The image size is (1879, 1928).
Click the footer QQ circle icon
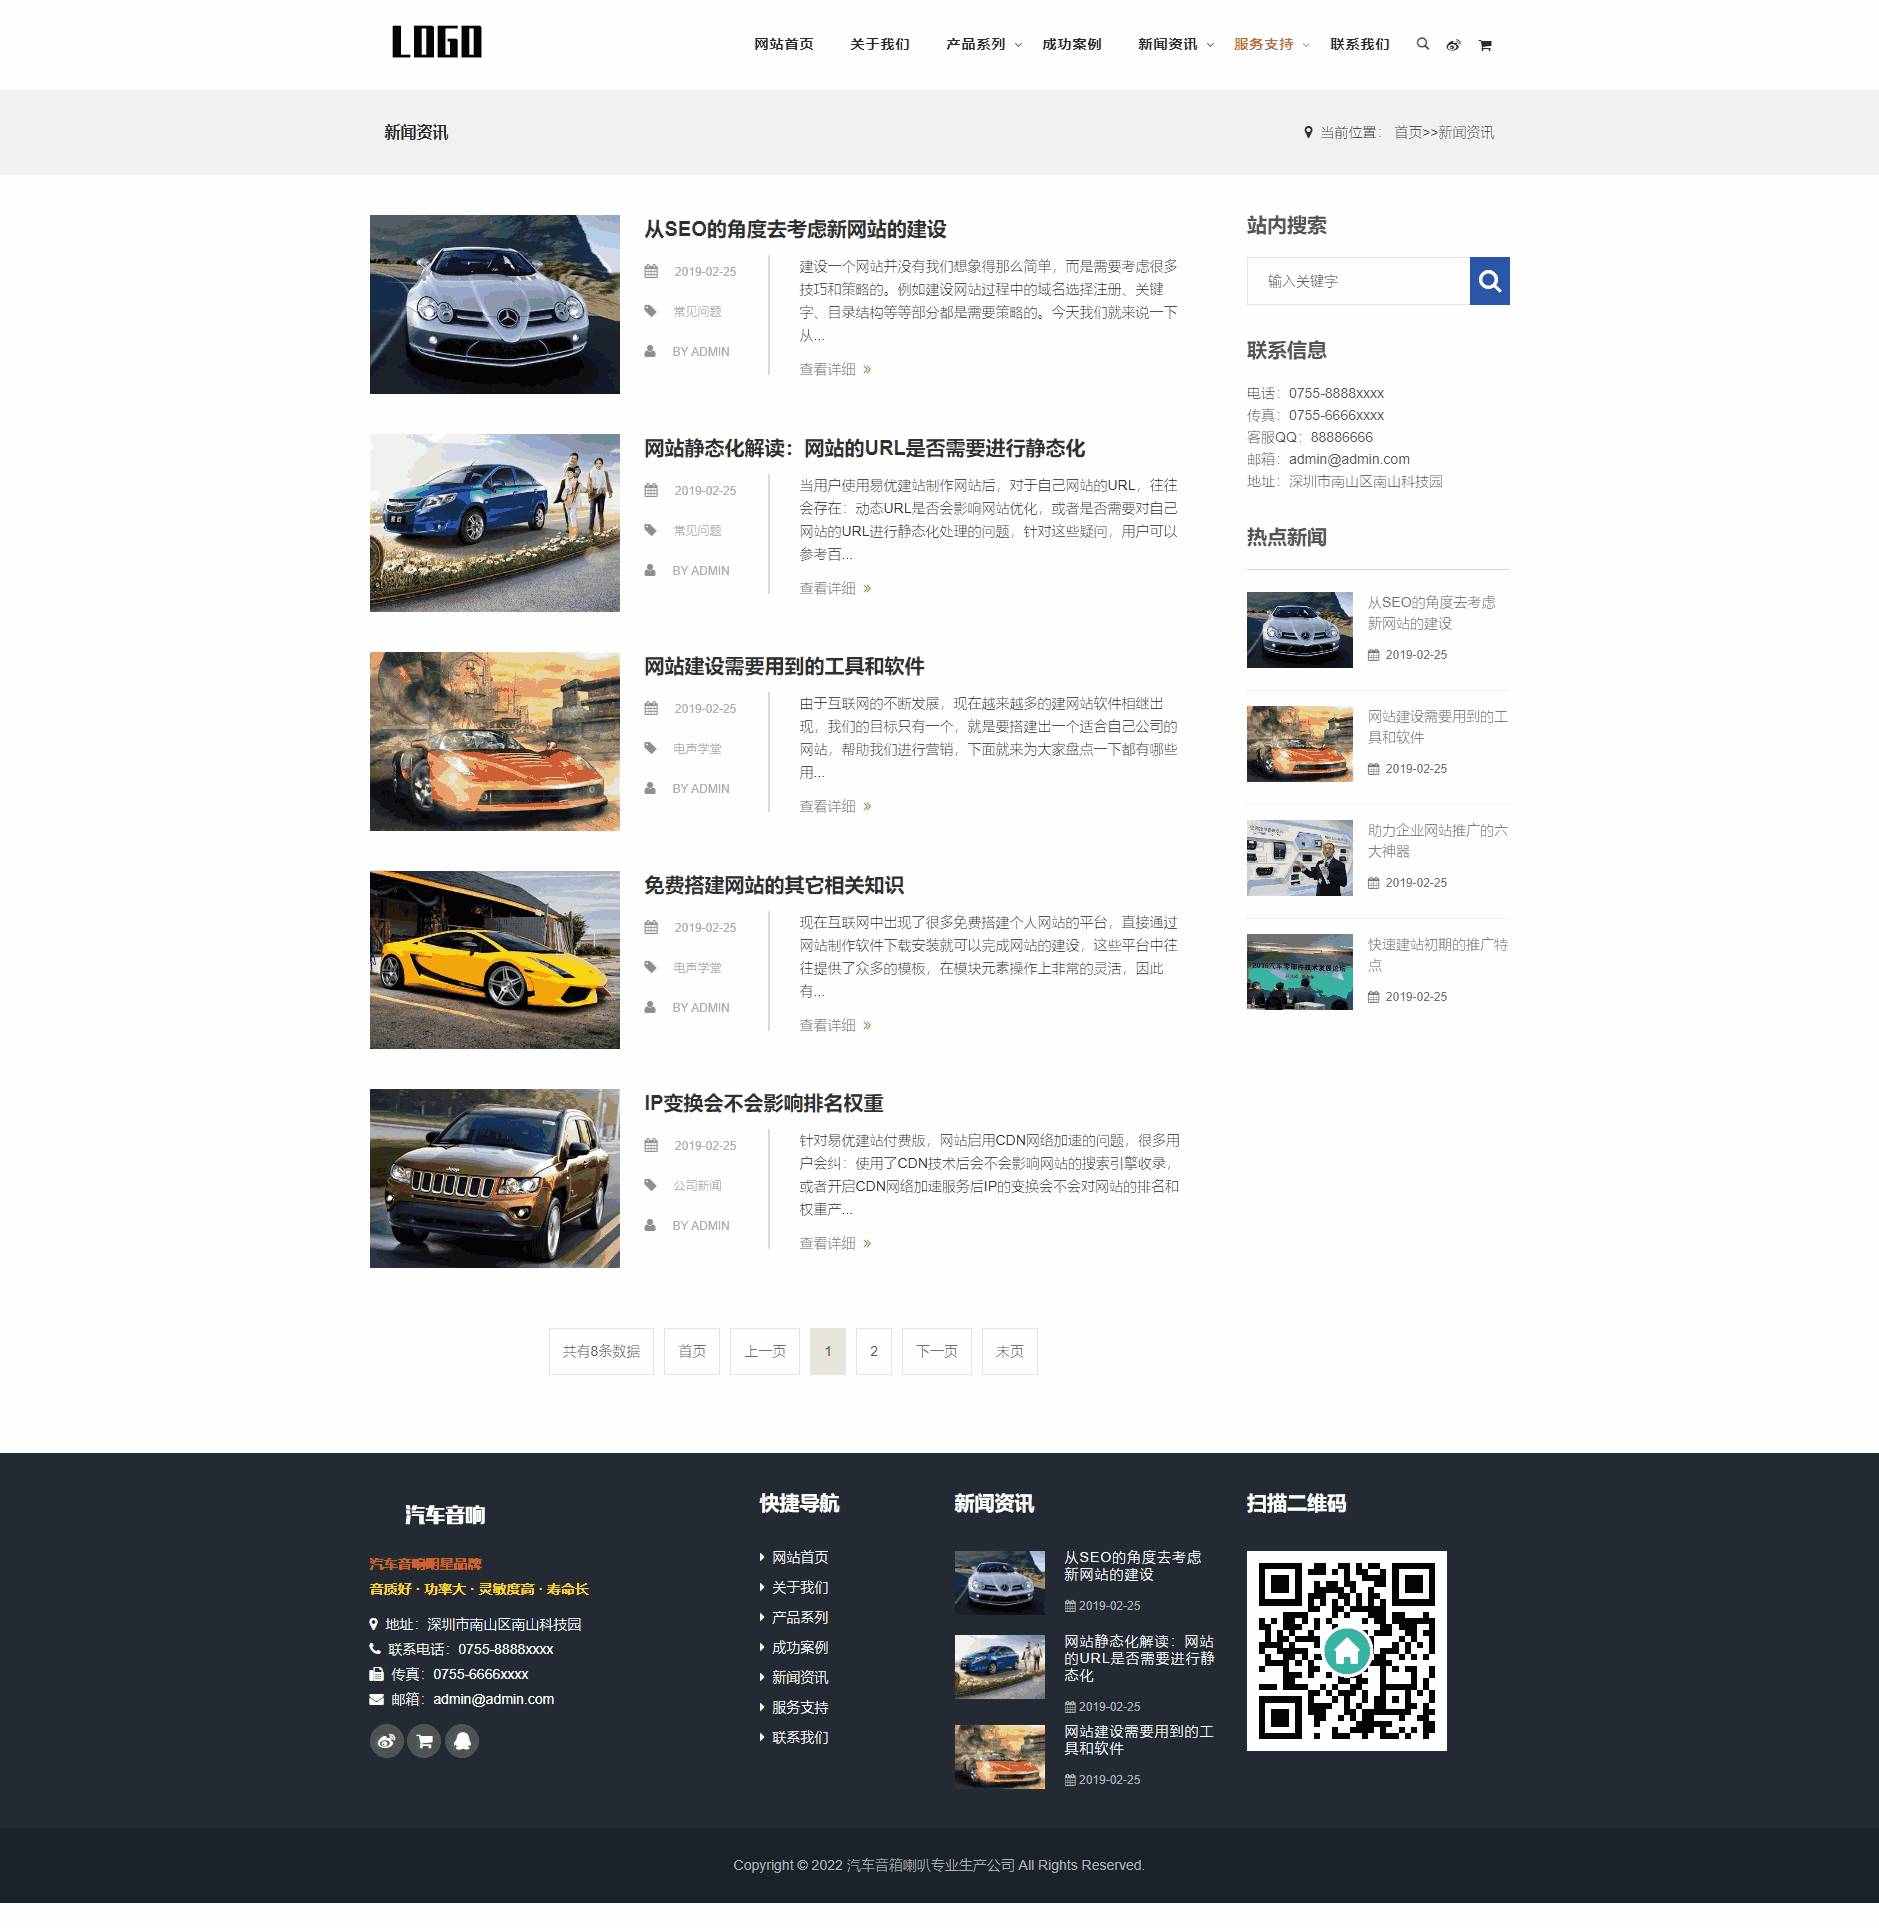coord(462,1741)
